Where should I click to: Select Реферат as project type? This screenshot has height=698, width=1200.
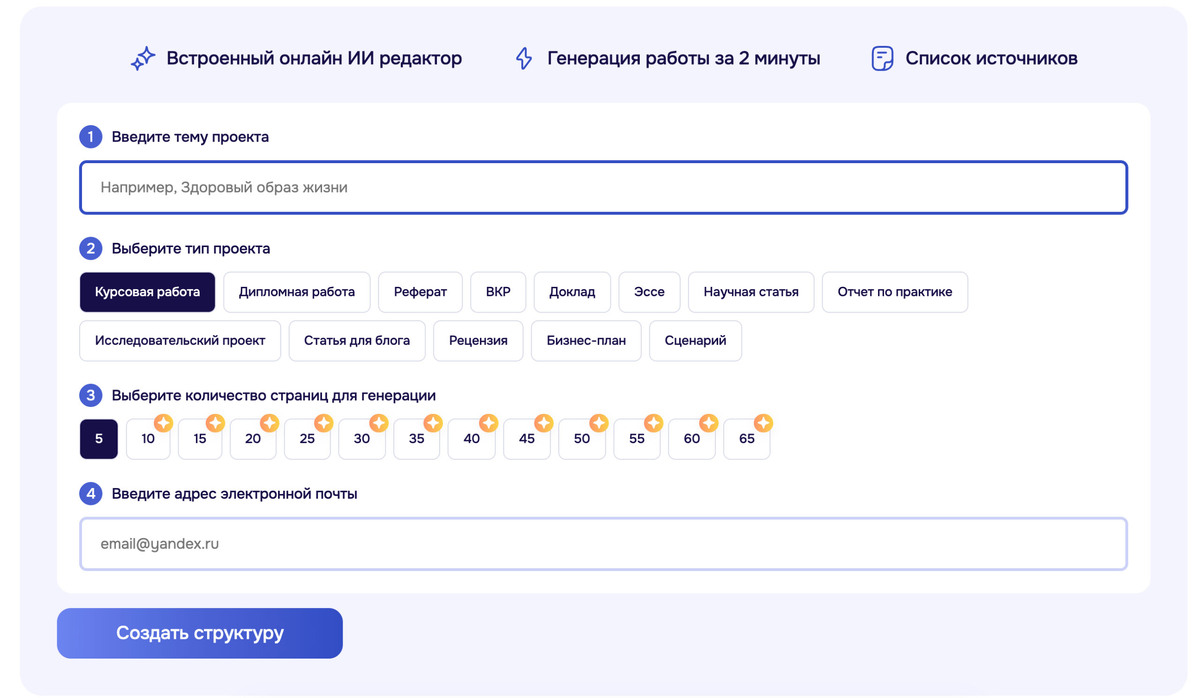tap(420, 292)
